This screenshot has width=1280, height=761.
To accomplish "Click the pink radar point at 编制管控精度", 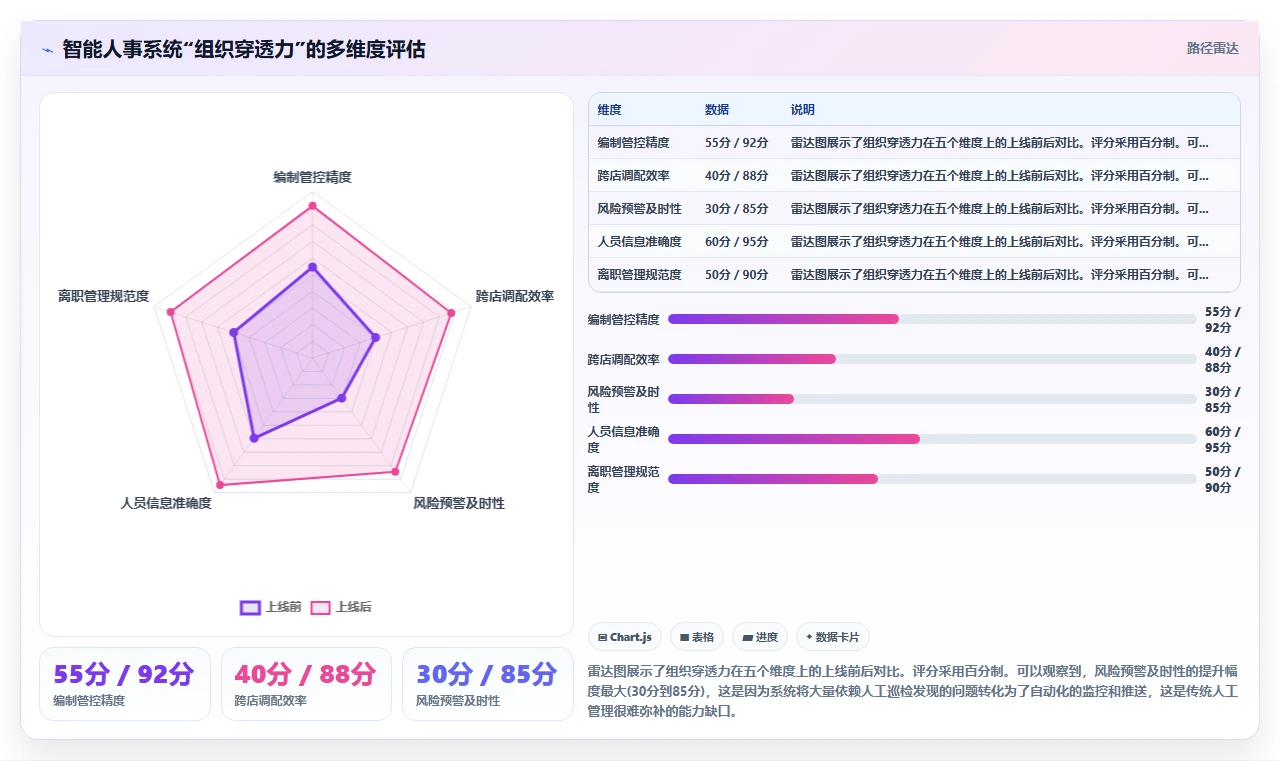I will tap(312, 206).
